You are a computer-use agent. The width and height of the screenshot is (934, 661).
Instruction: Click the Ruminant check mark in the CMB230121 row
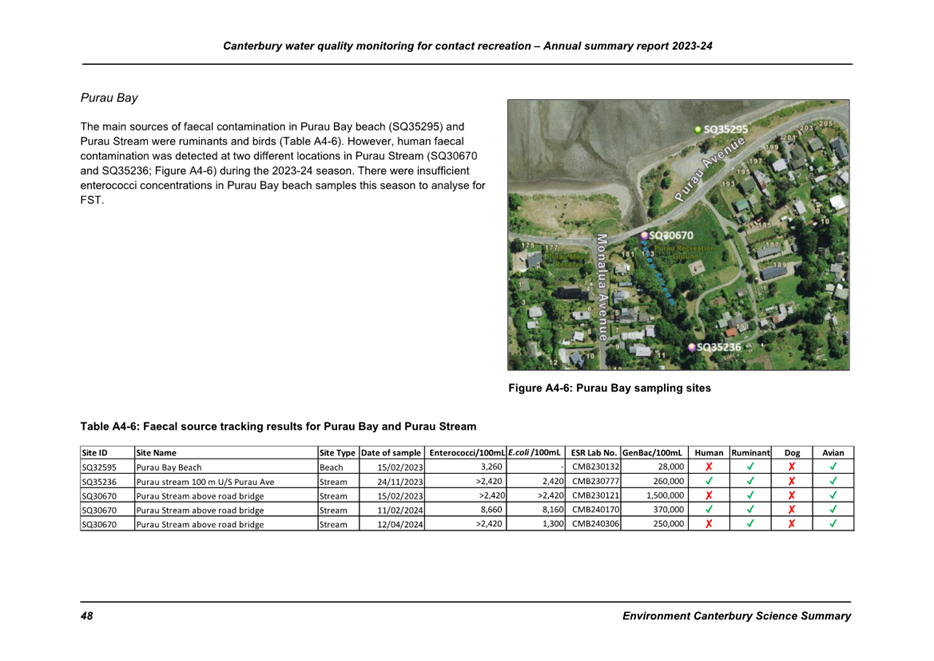click(x=751, y=495)
